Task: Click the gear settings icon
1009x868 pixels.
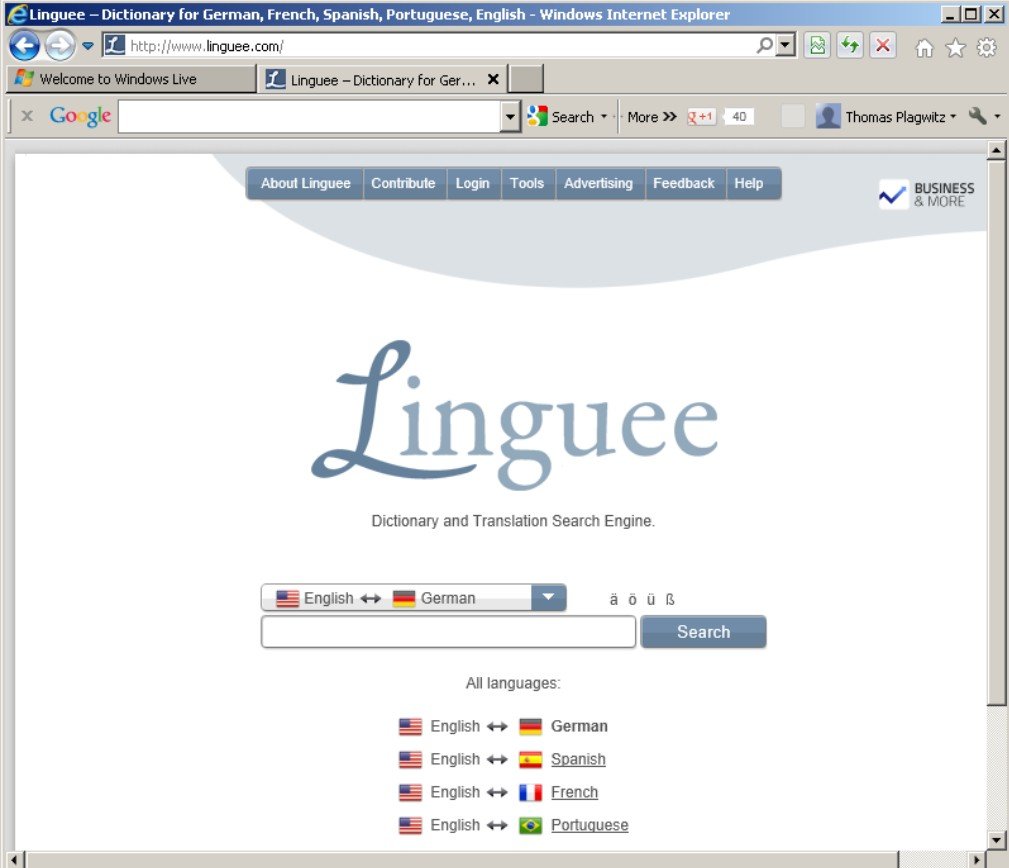Action: coord(985,46)
